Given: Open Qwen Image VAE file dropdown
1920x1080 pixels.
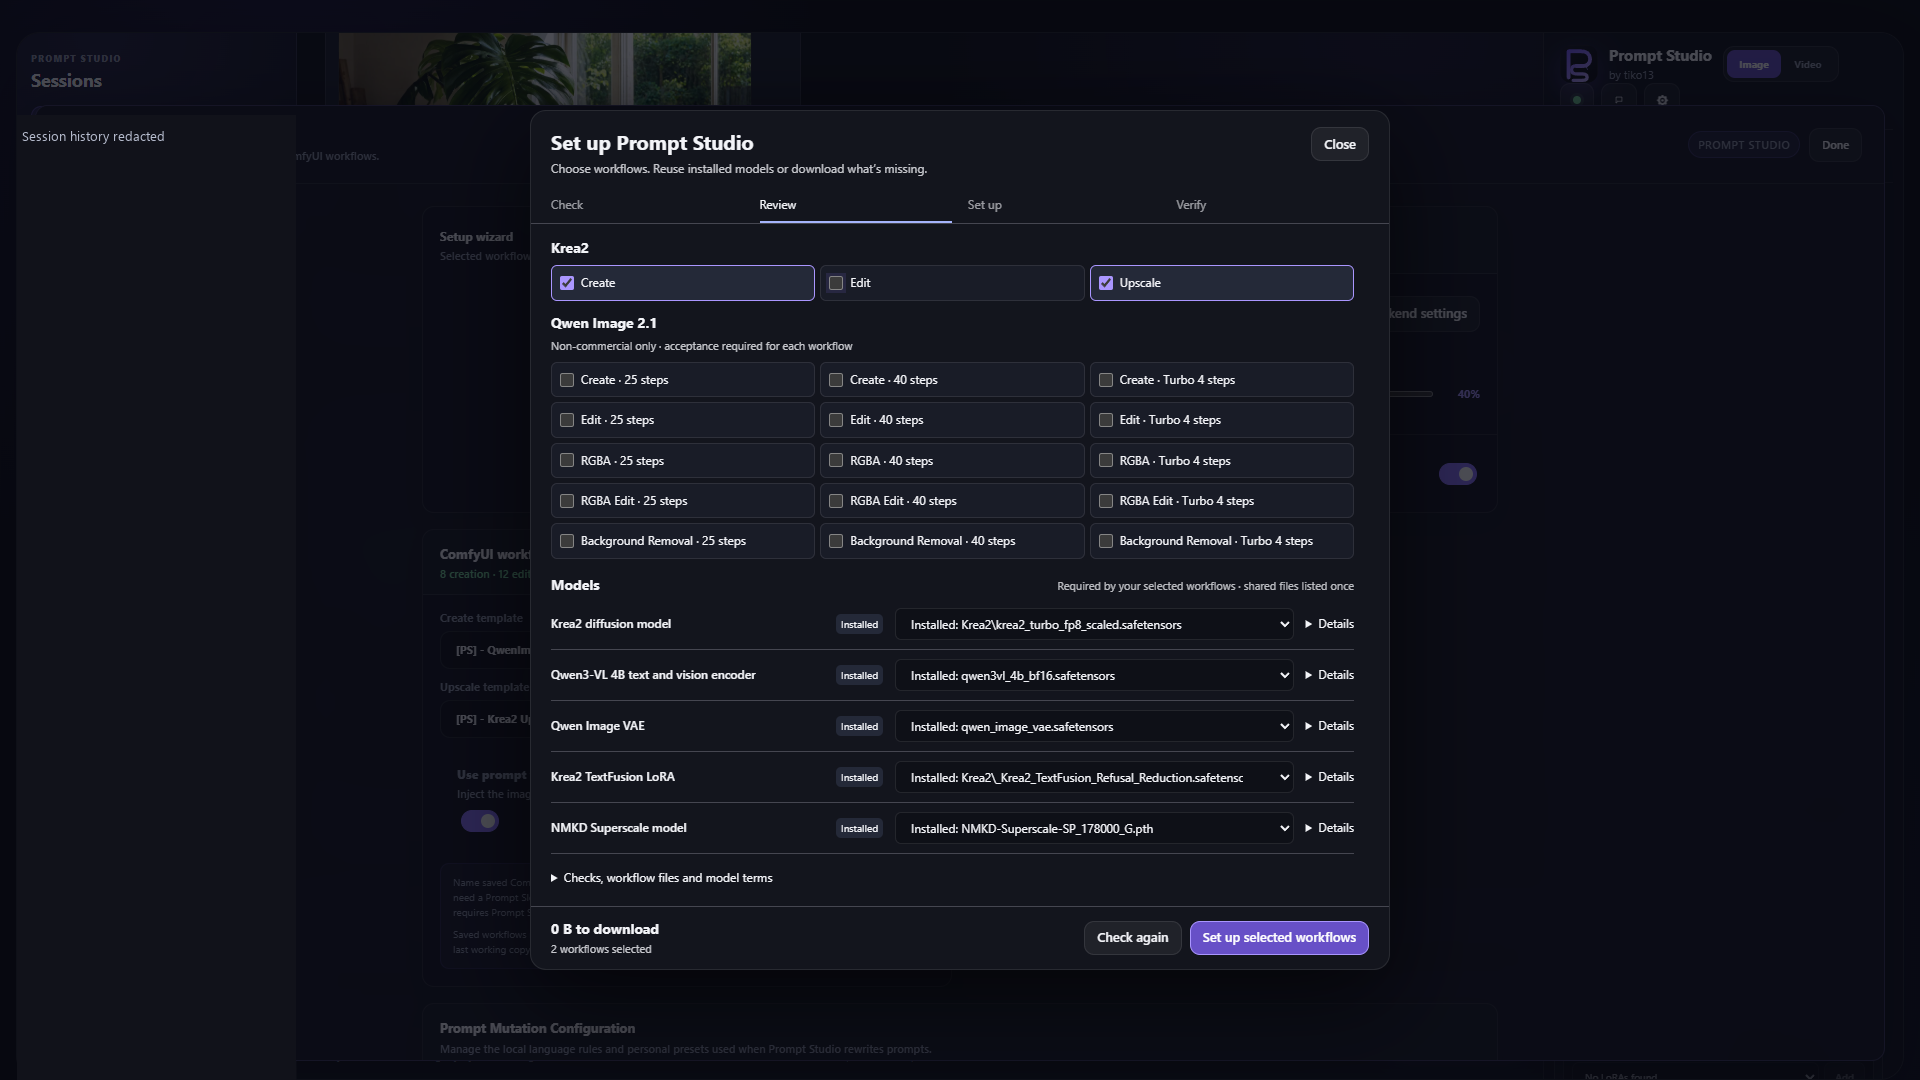Looking at the screenshot, I should (1094, 727).
